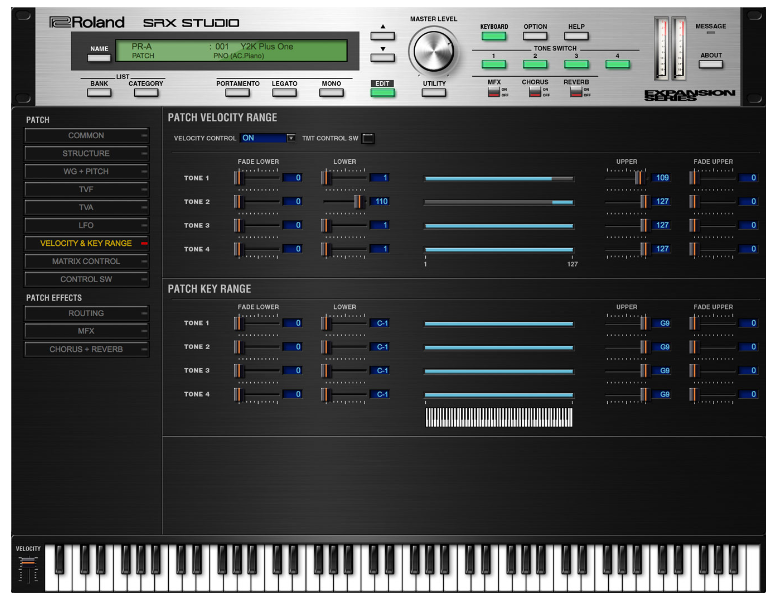Click Tone 4 velocity Fade Lower value 0
This screenshot has width=773, height=601.
pos(292,249)
